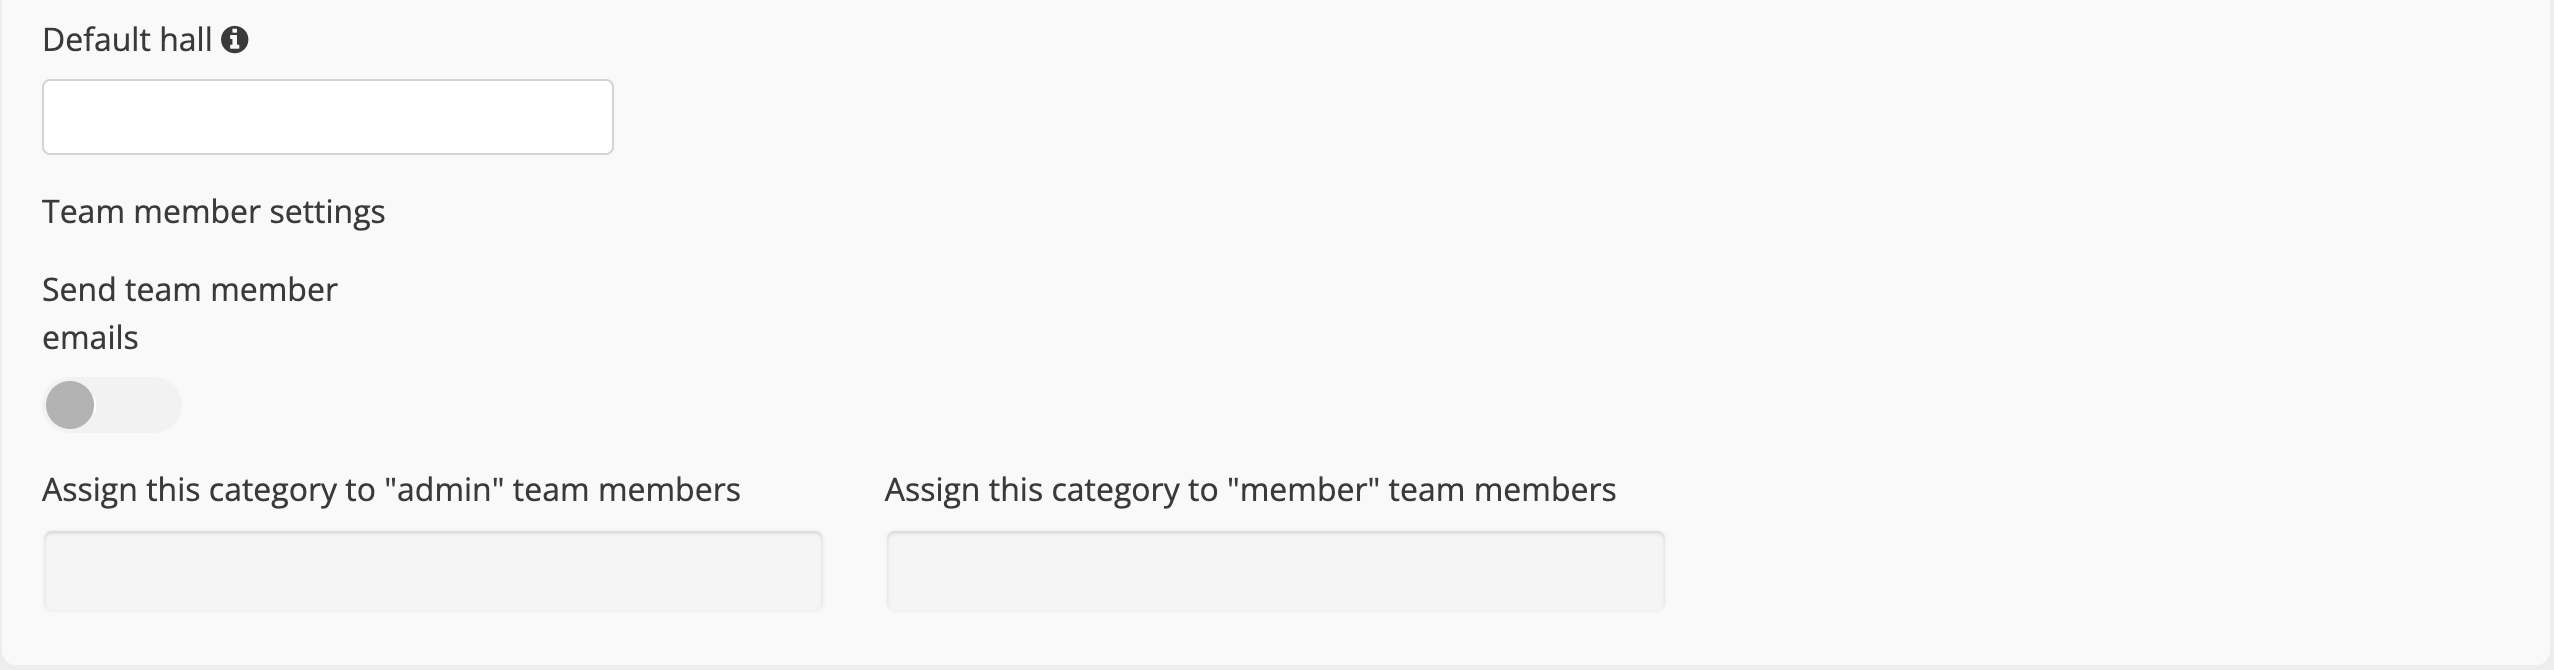The width and height of the screenshot is (2554, 670).
Task: Click right end of admin category field
Action: coord(800,571)
